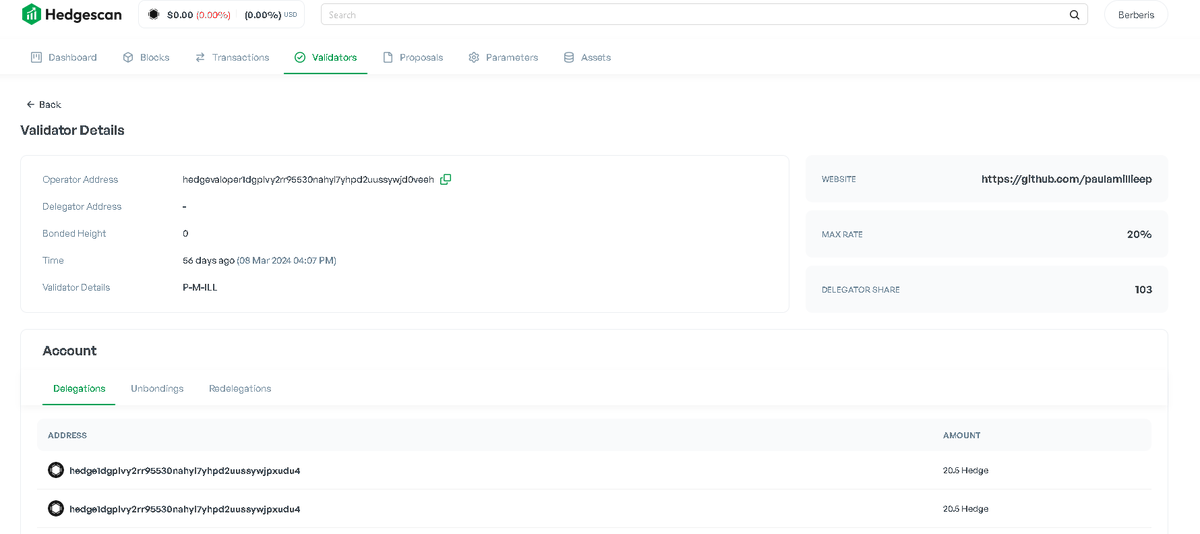
Task: Click the Proposals document icon
Action: tap(388, 57)
